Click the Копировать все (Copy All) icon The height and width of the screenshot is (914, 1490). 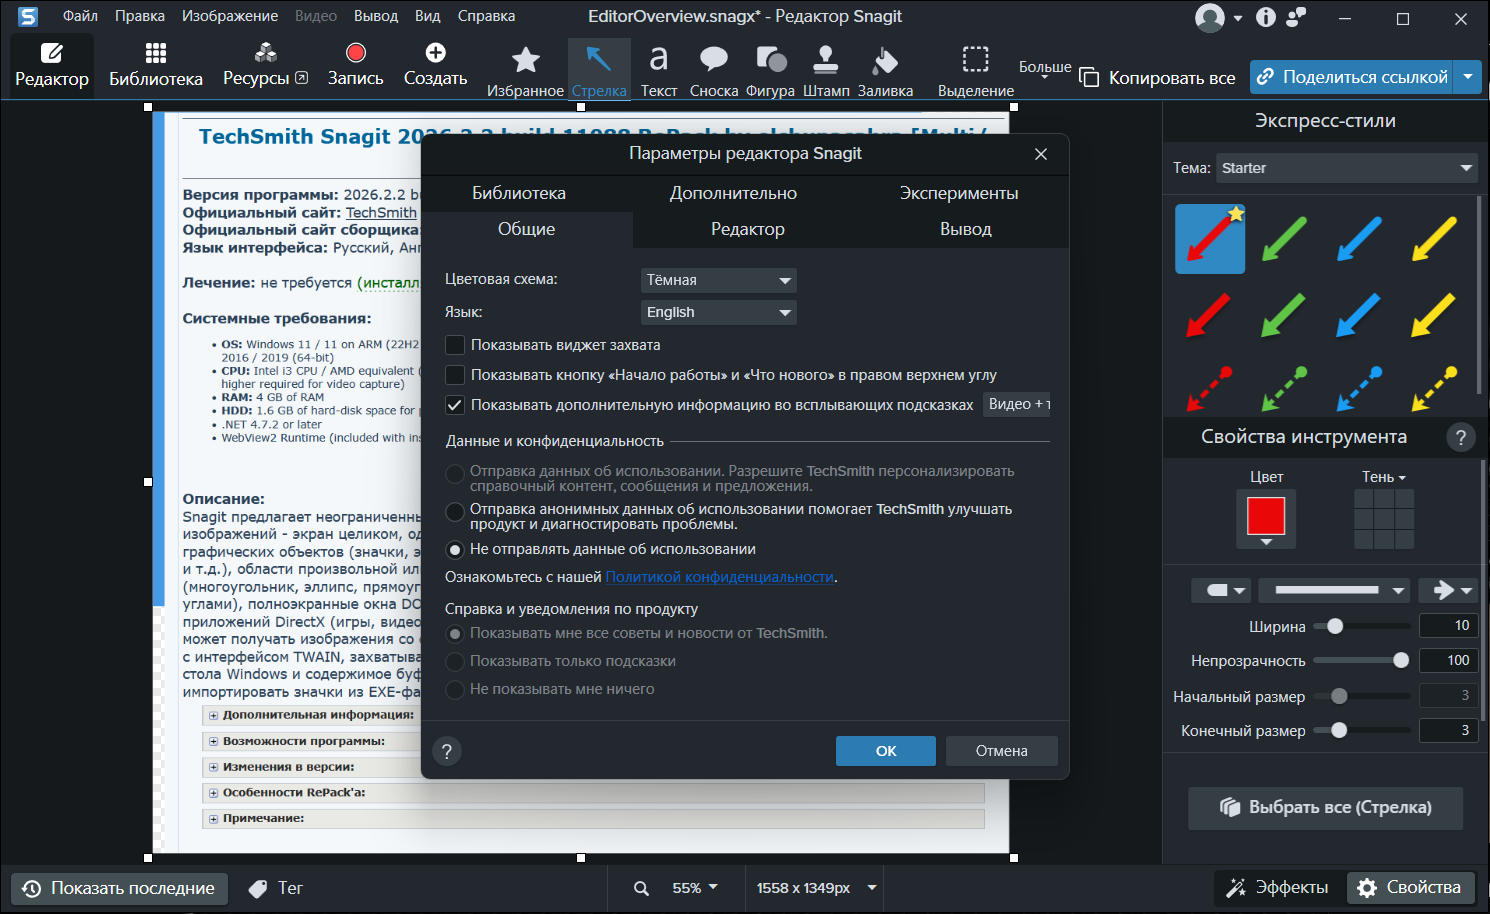tap(1089, 78)
